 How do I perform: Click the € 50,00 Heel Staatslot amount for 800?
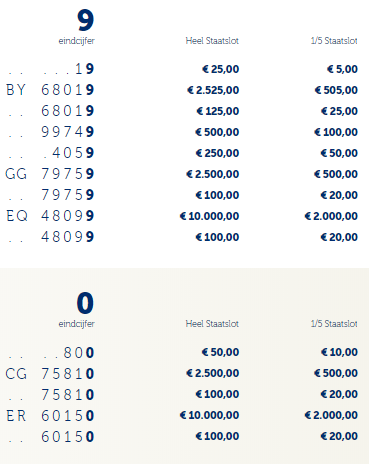(220, 352)
